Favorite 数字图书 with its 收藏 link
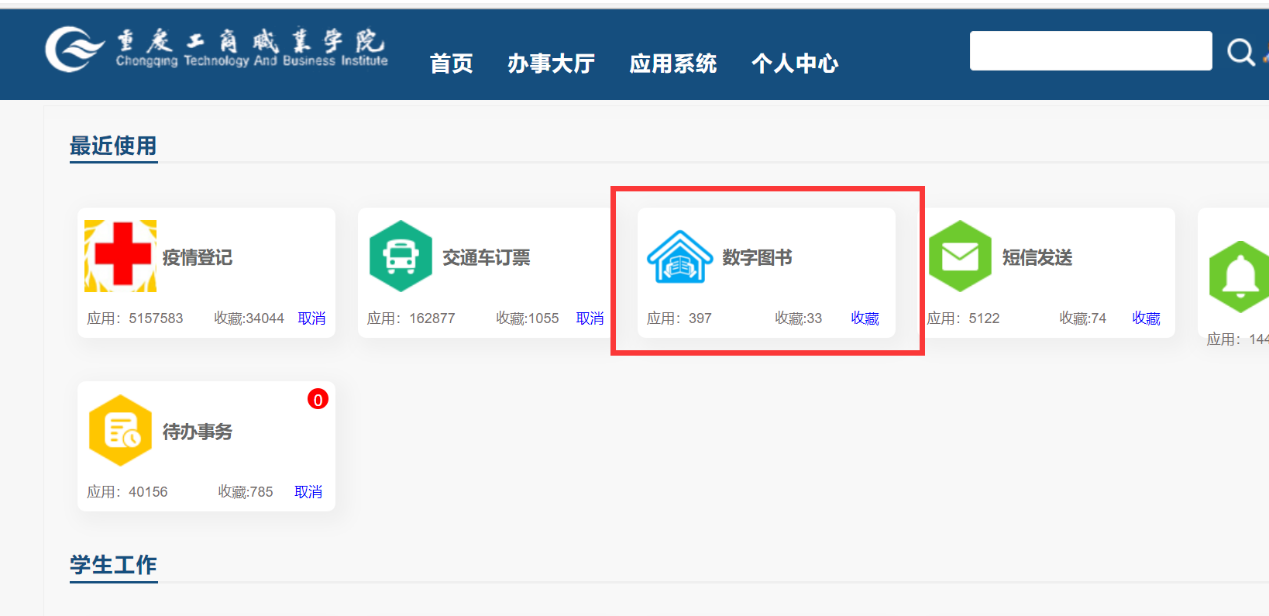The image size is (1269, 616). [865, 318]
